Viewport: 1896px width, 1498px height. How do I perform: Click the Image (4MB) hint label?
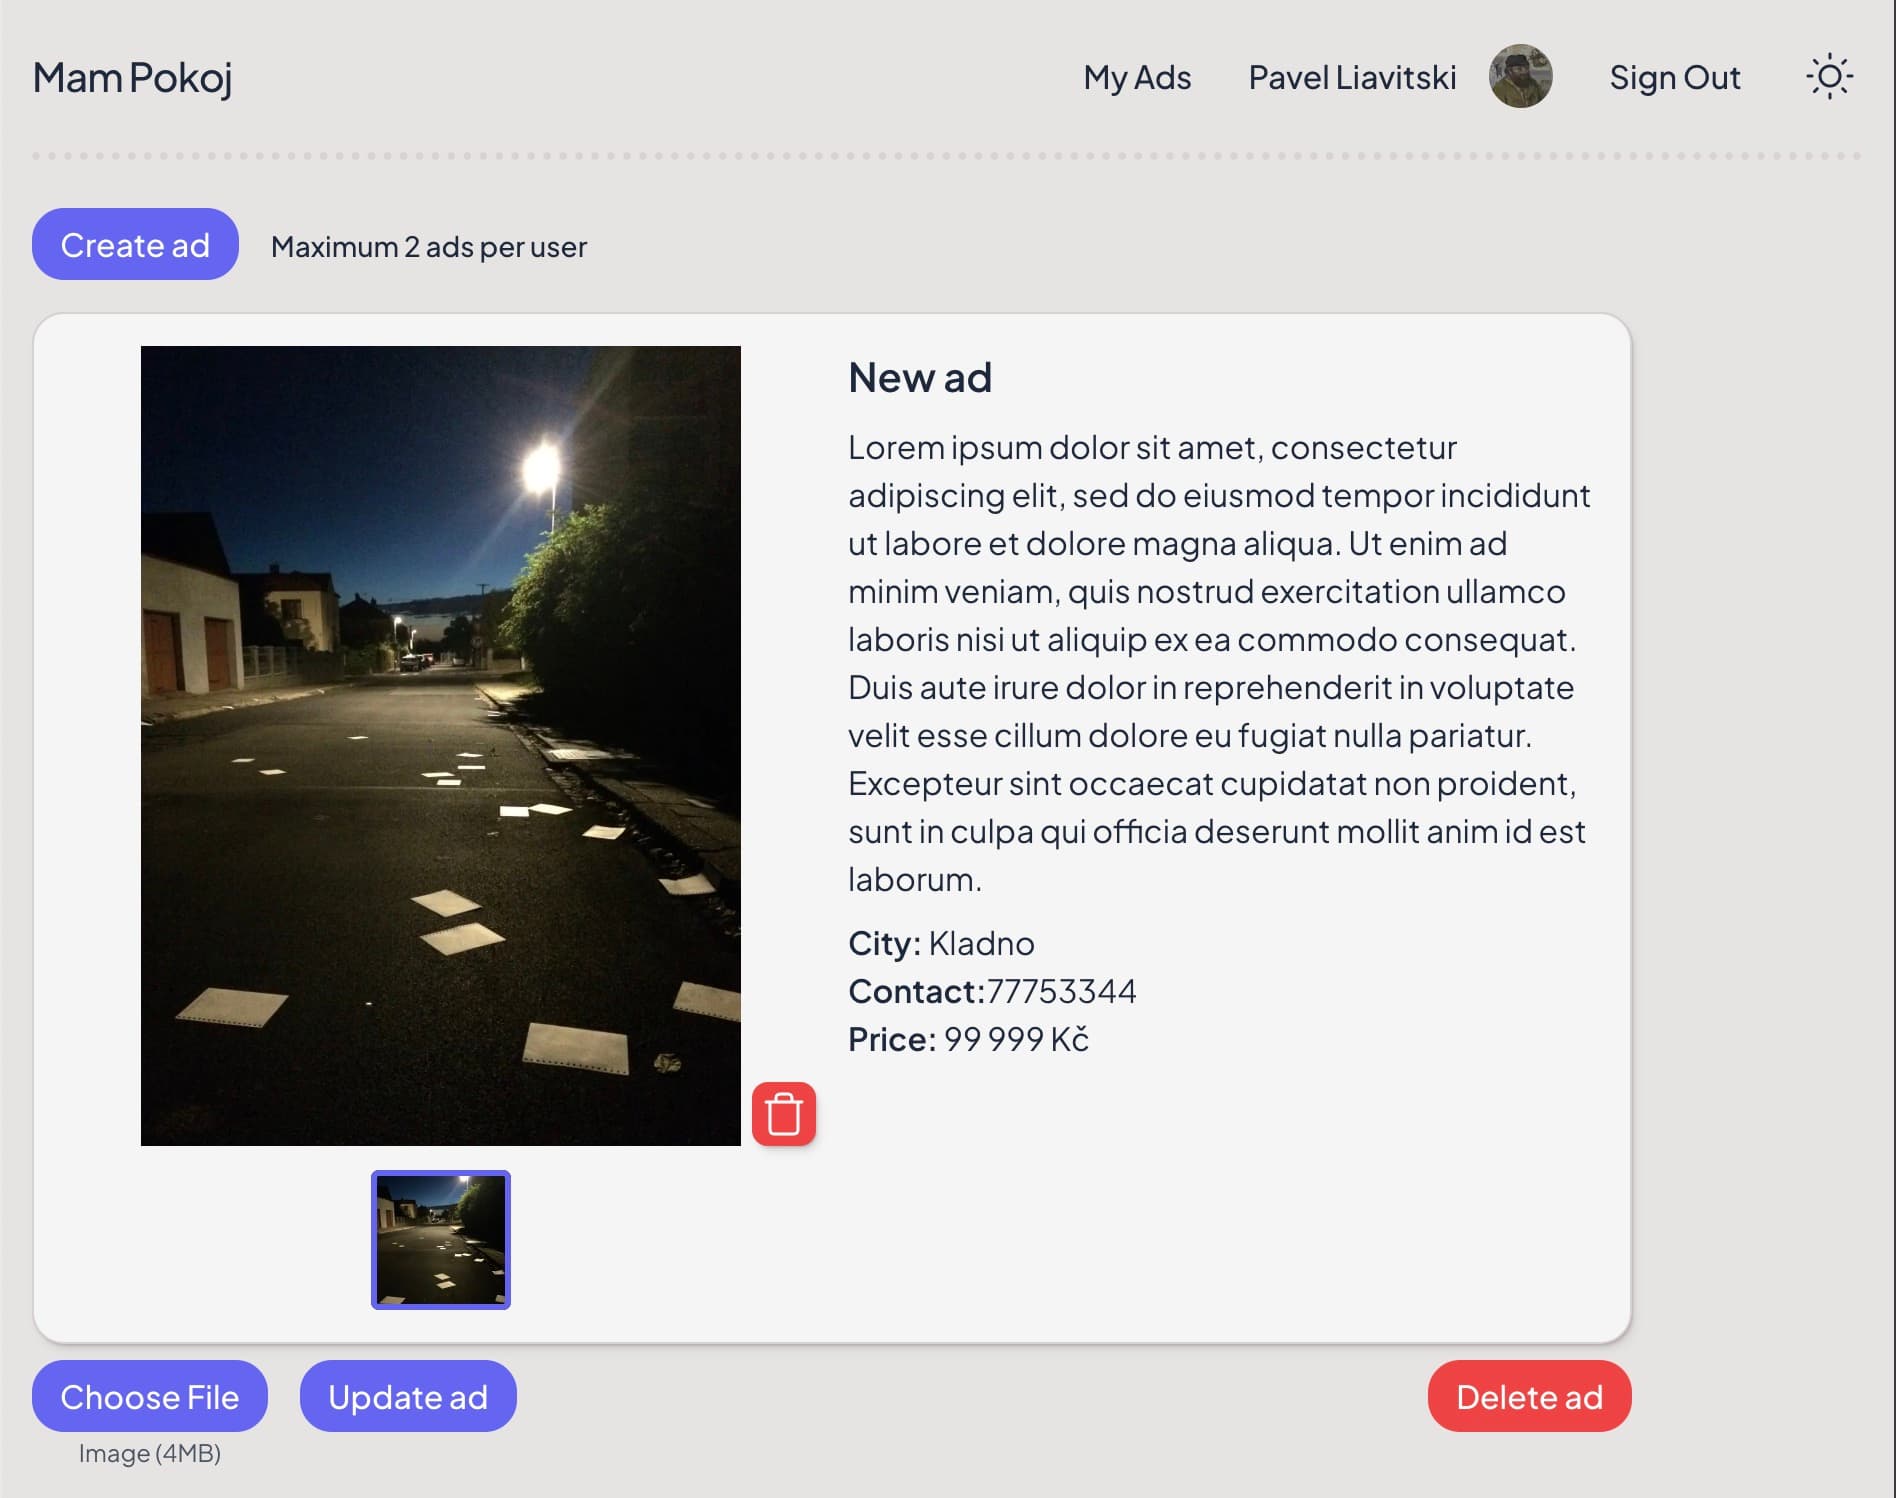click(150, 1453)
